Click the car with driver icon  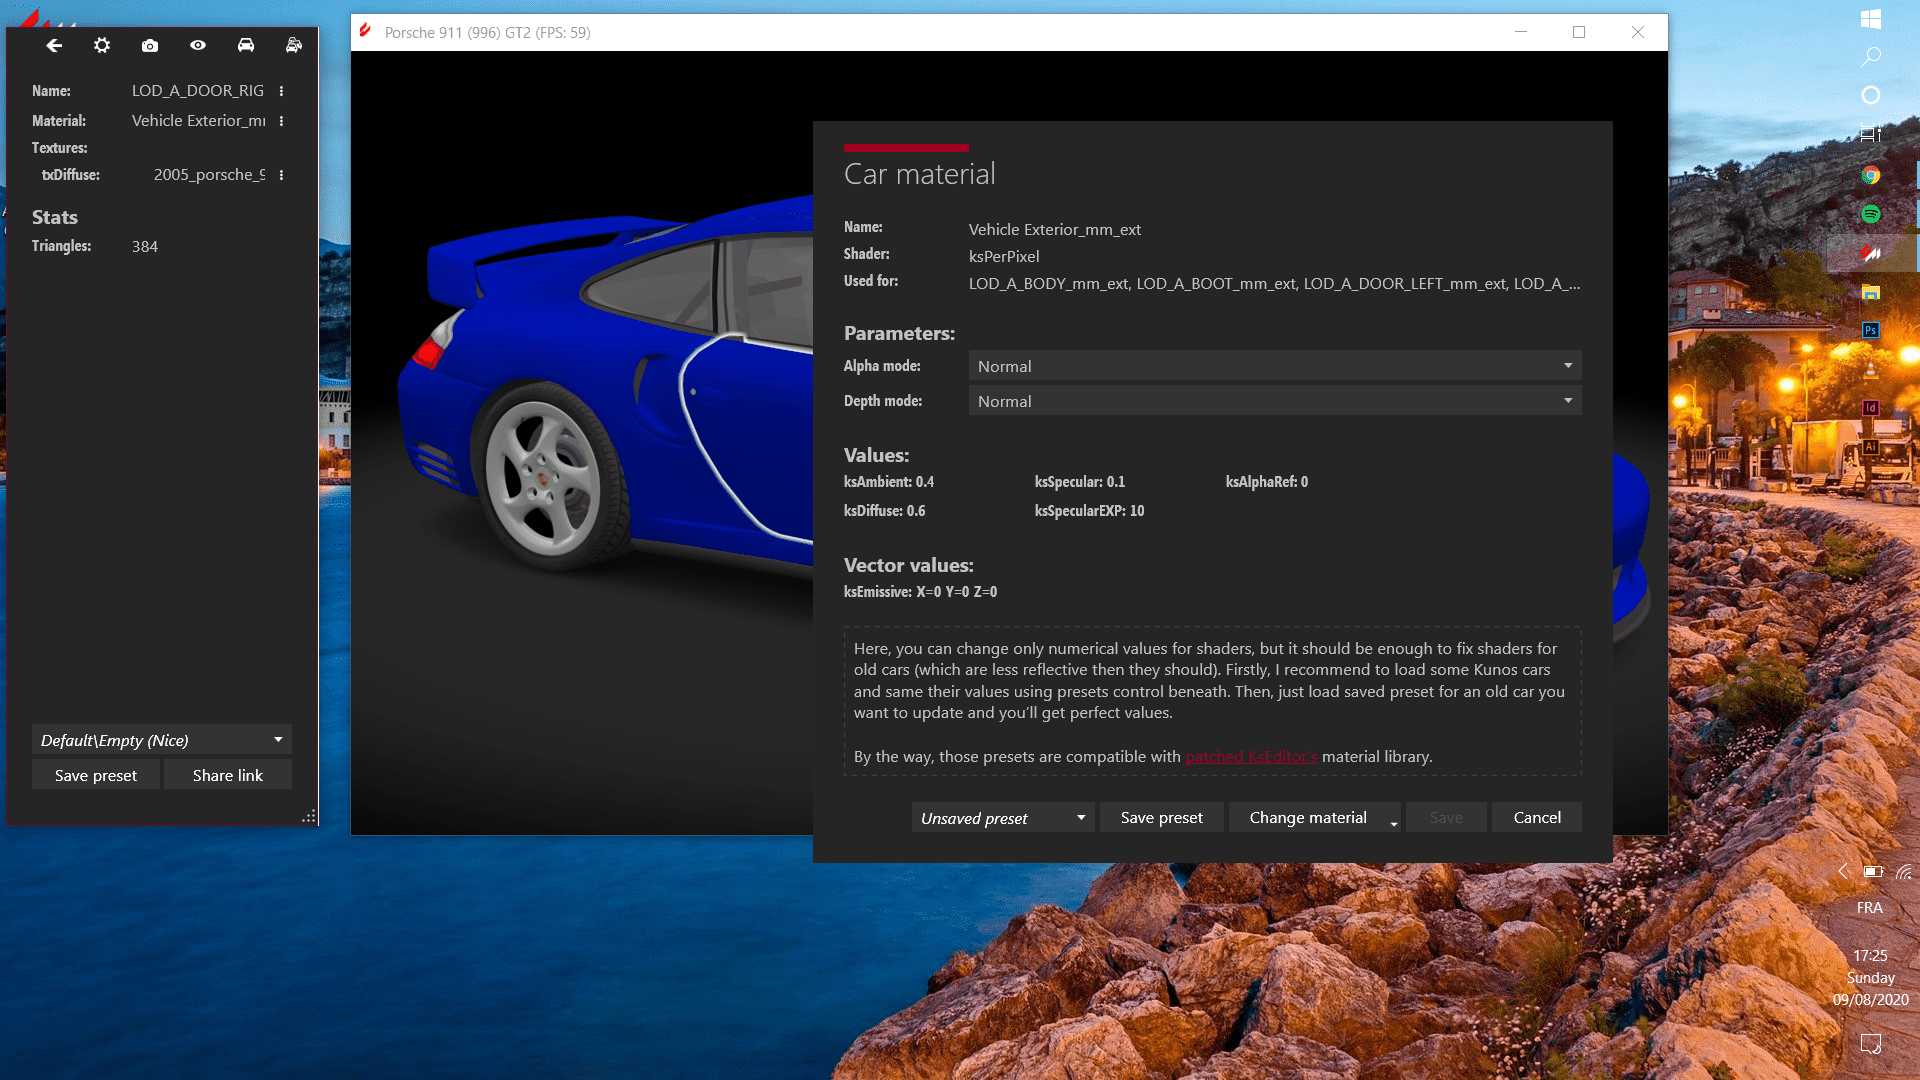pyautogui.click(x=294, y=45)
